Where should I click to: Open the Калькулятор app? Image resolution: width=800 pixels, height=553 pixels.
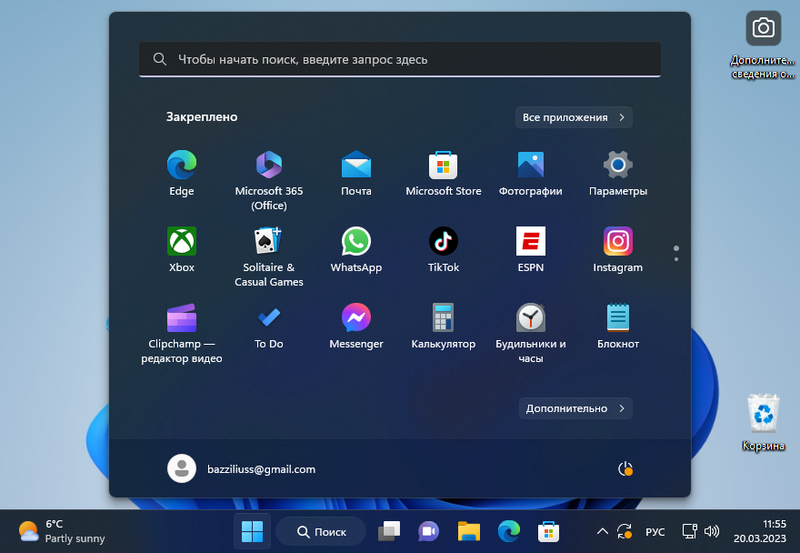click(x=443, y=326)
